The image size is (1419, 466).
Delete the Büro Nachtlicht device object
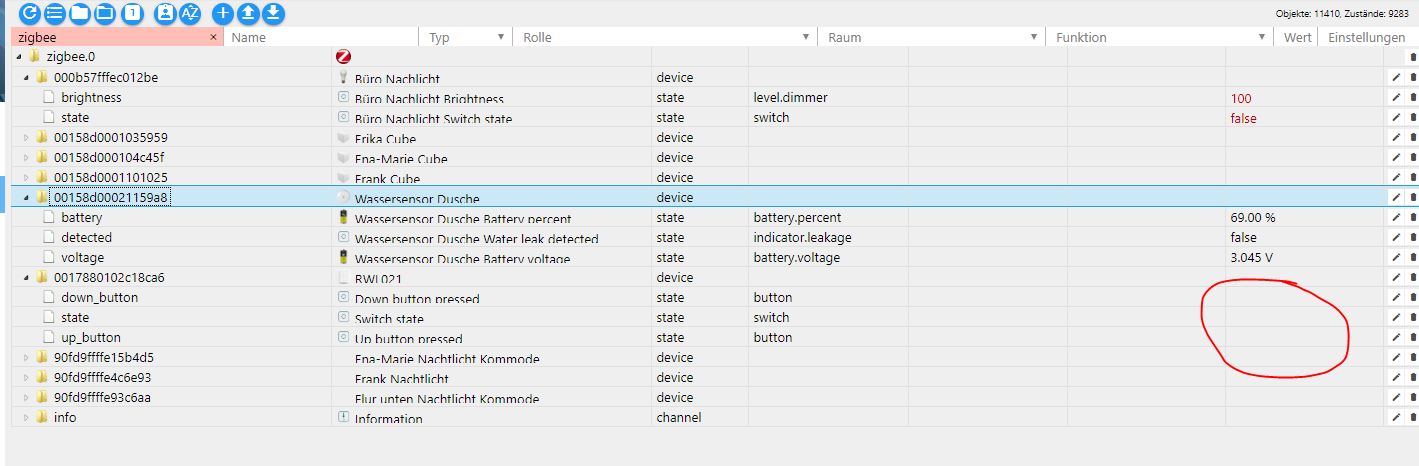click(x=1413, y=78)
